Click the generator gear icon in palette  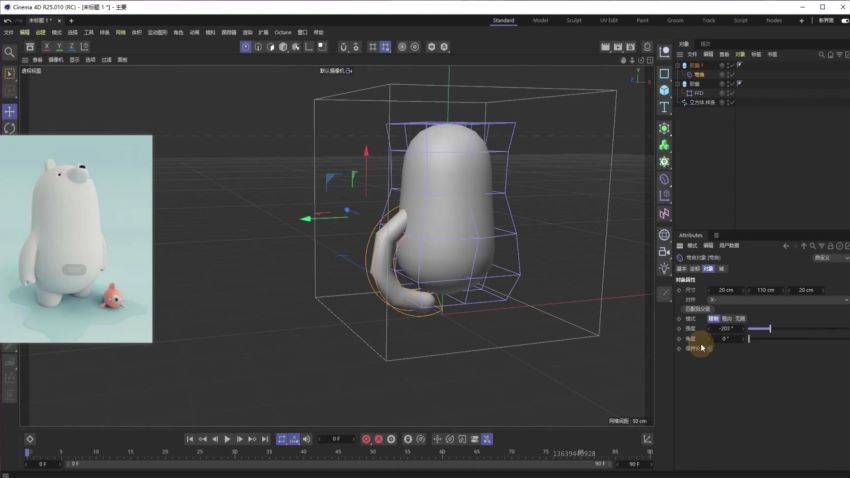664,162
